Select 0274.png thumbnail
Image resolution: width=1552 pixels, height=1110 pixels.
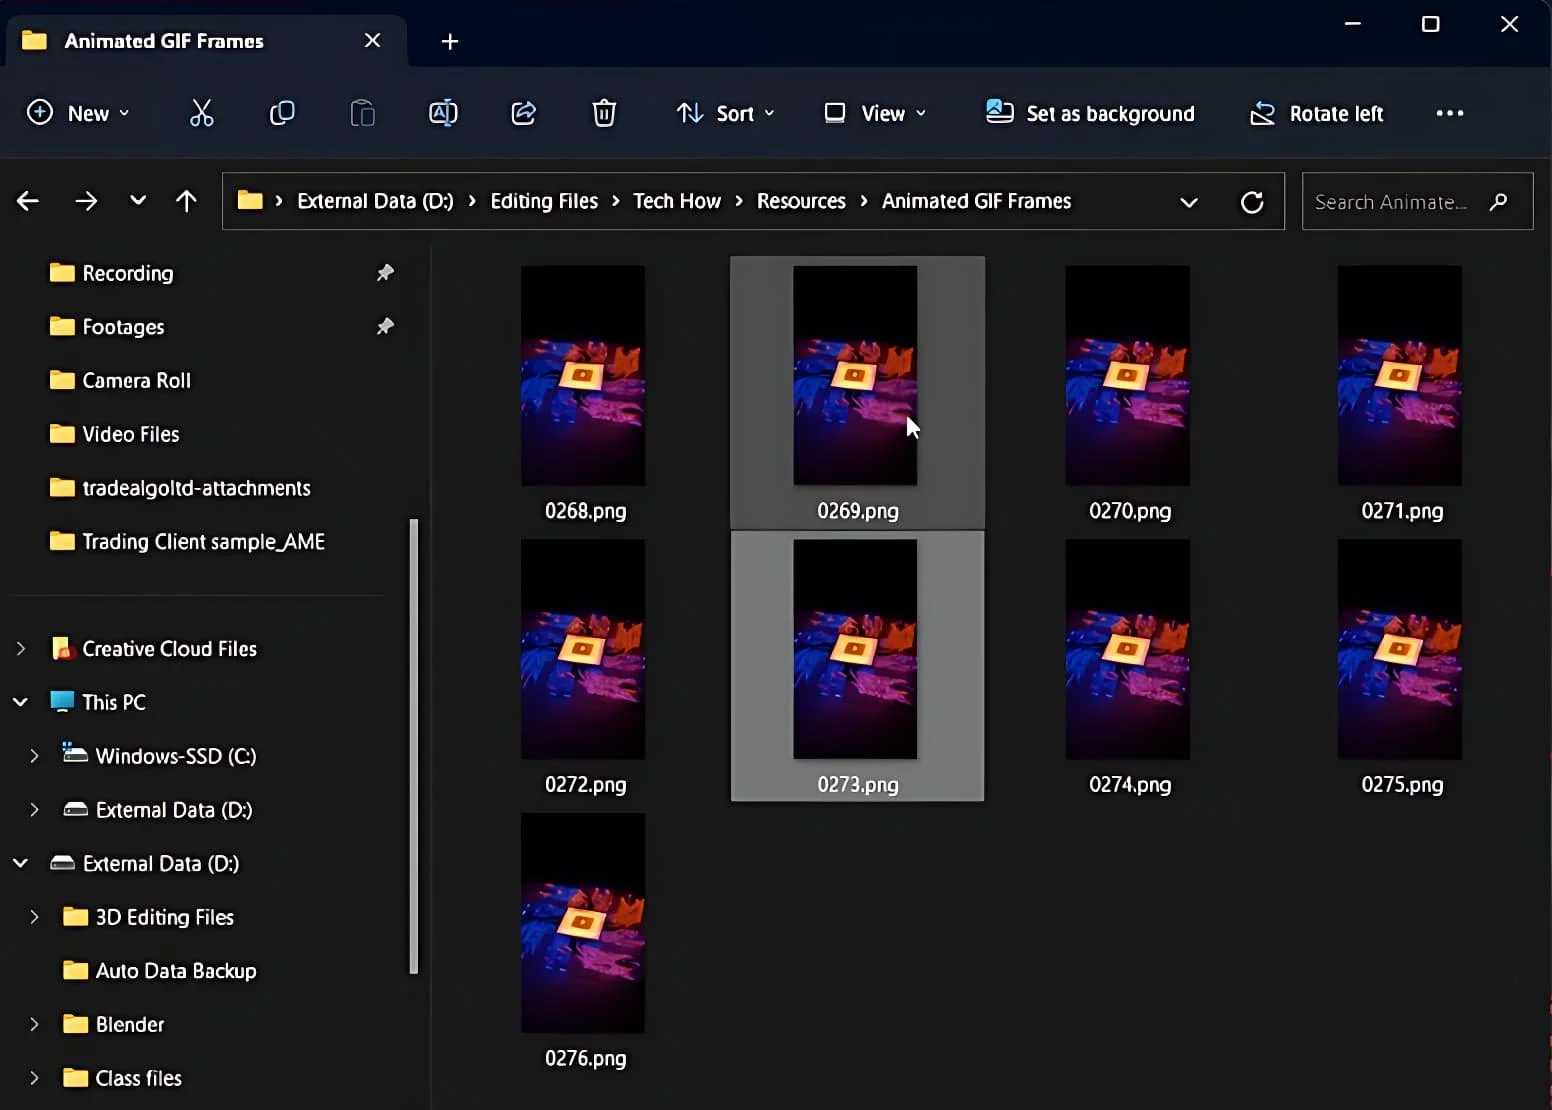pos(1128,649)
